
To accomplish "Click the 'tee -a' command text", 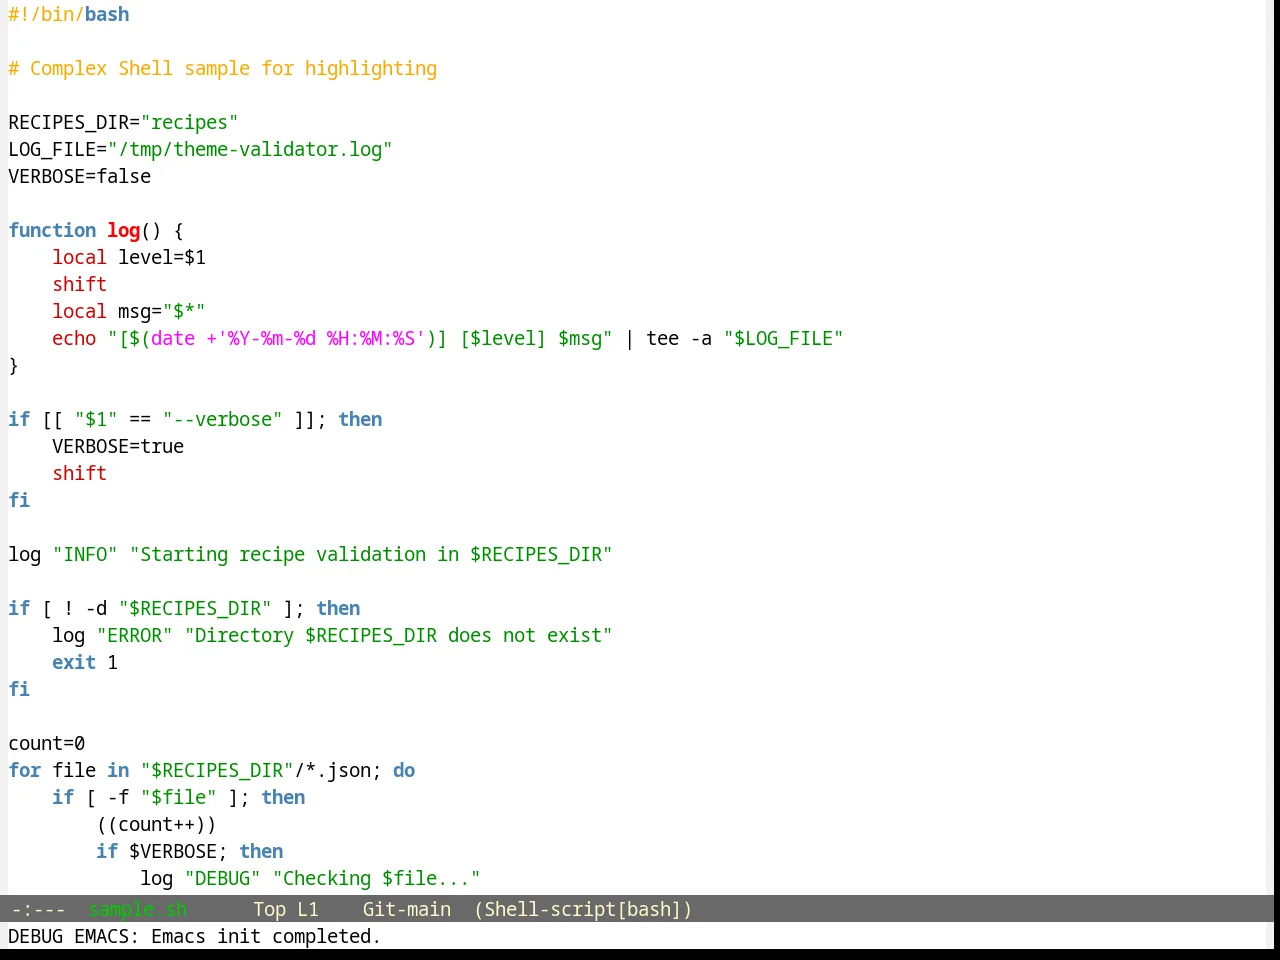I will coord(679,338).
